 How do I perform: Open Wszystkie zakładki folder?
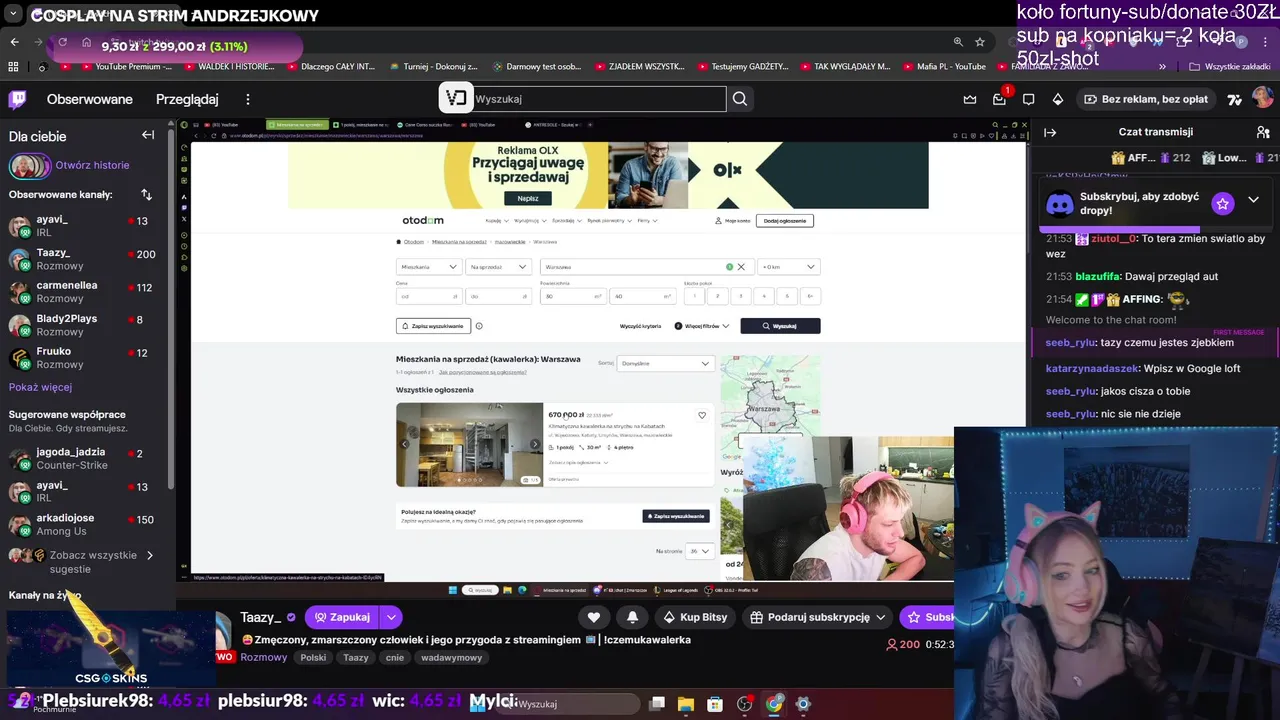1229,67
